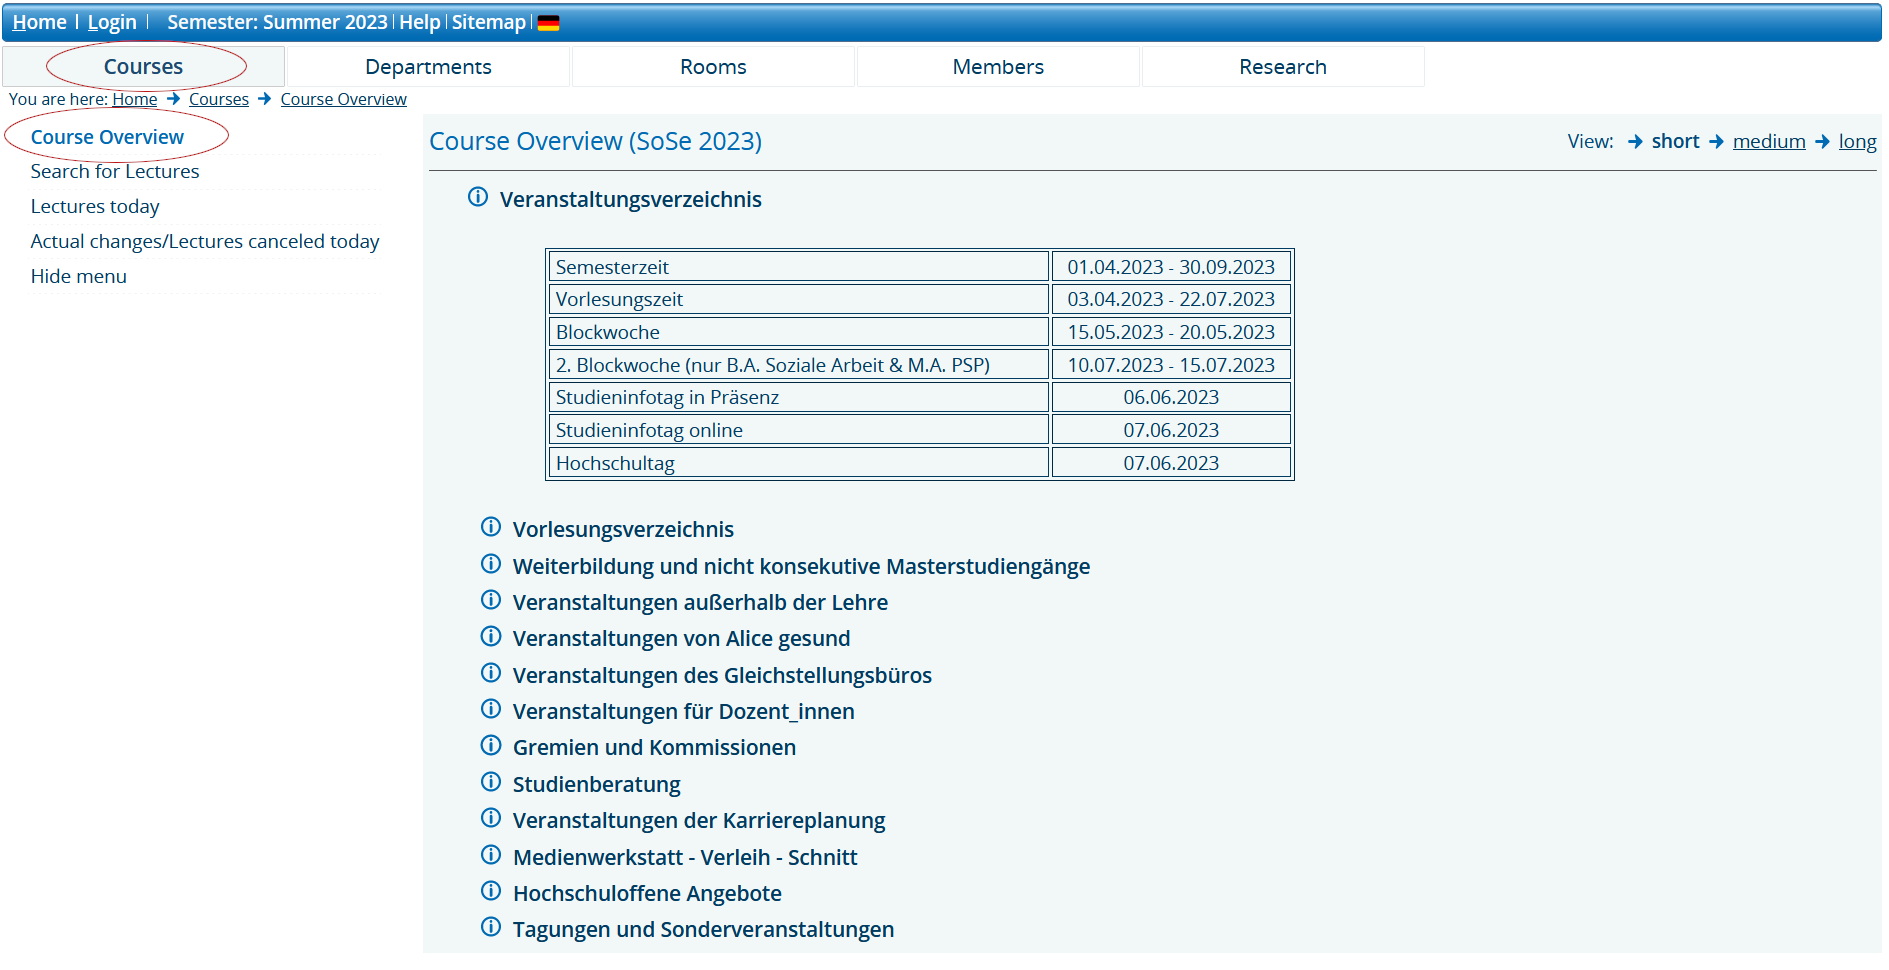The width and height of the screenshot is (1889, 970).
Task: Click Courses in the breadcrumb trail
Action: (219, 99)
